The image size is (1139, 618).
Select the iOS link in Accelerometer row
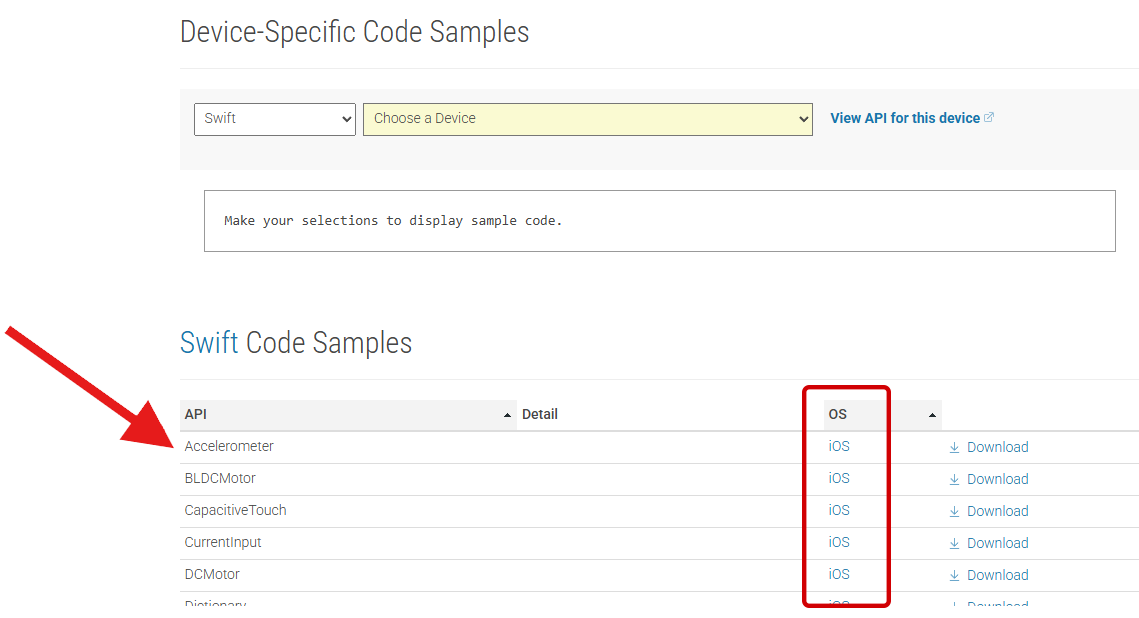tap(838, 446)
